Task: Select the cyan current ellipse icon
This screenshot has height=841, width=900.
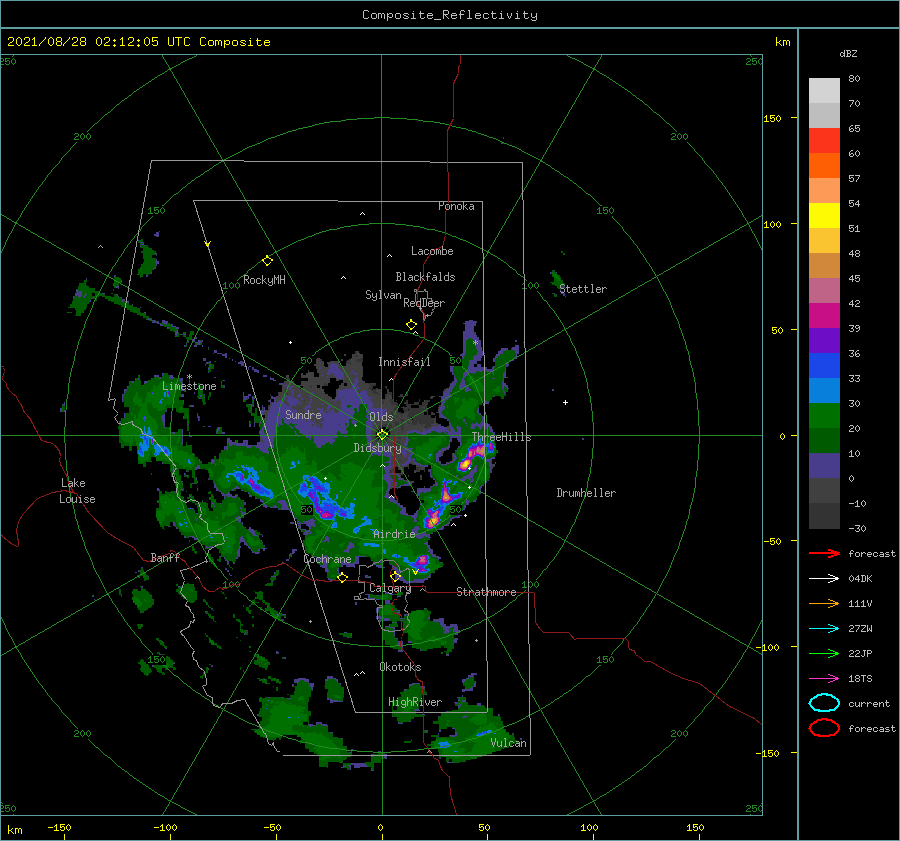Action: click(824, 703)
